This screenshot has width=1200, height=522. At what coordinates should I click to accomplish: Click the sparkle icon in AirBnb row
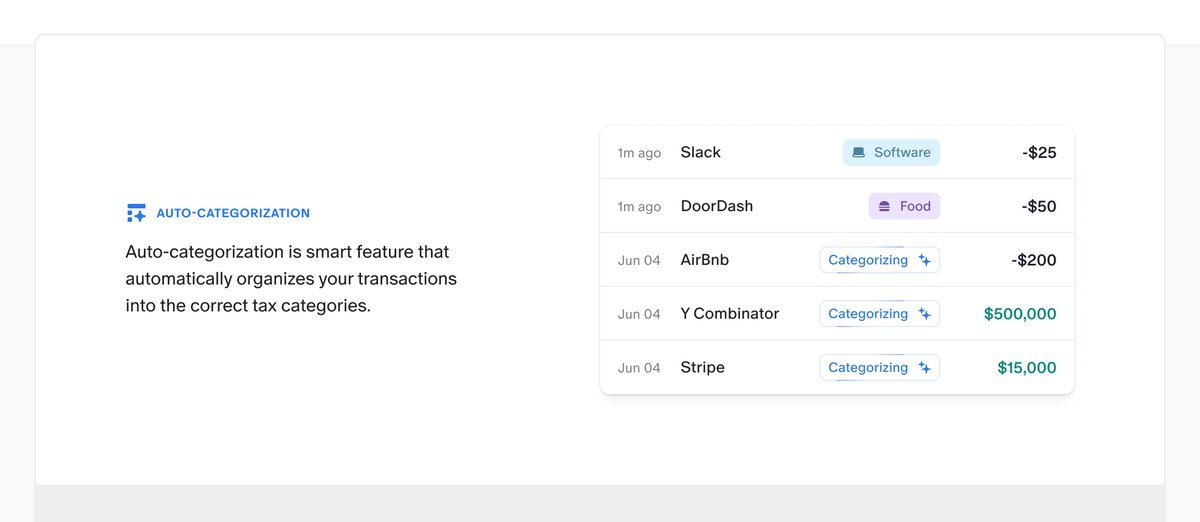[925, 260]
